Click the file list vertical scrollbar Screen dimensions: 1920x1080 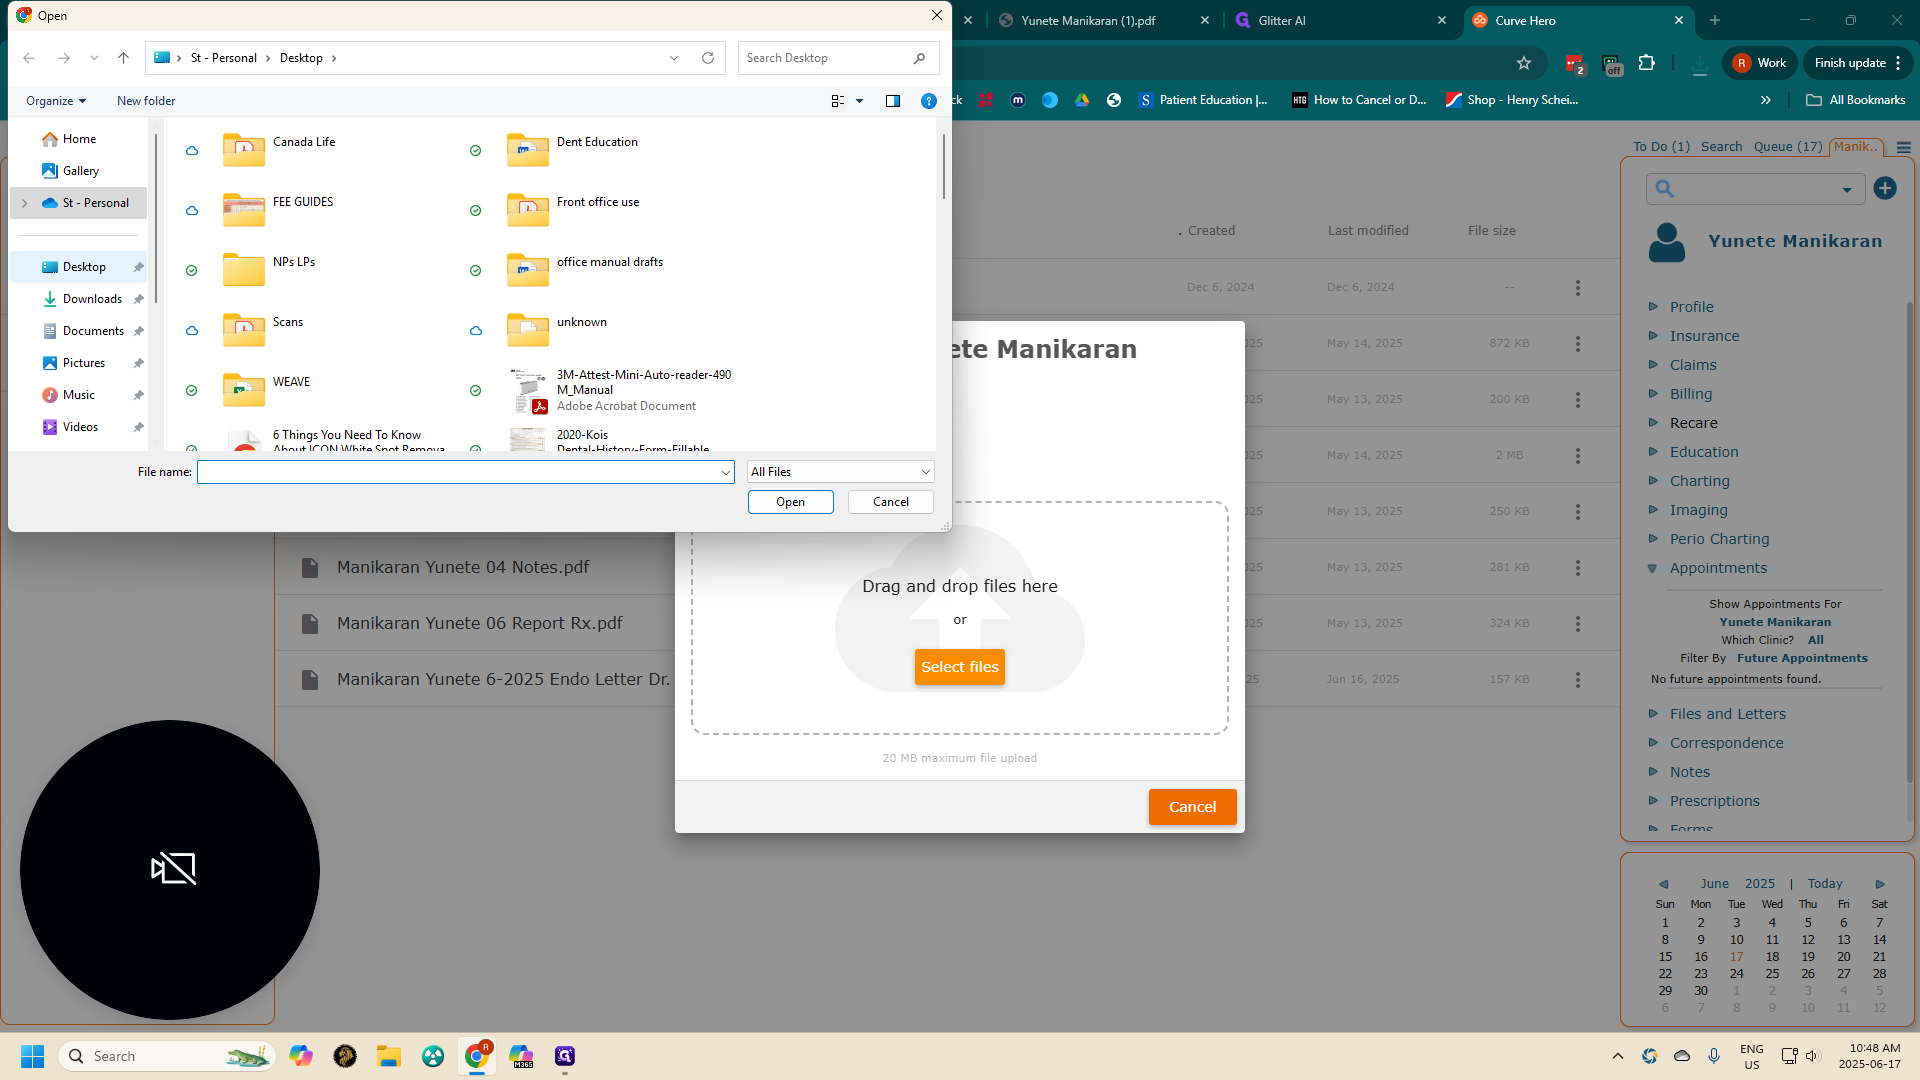pos(942,165)
